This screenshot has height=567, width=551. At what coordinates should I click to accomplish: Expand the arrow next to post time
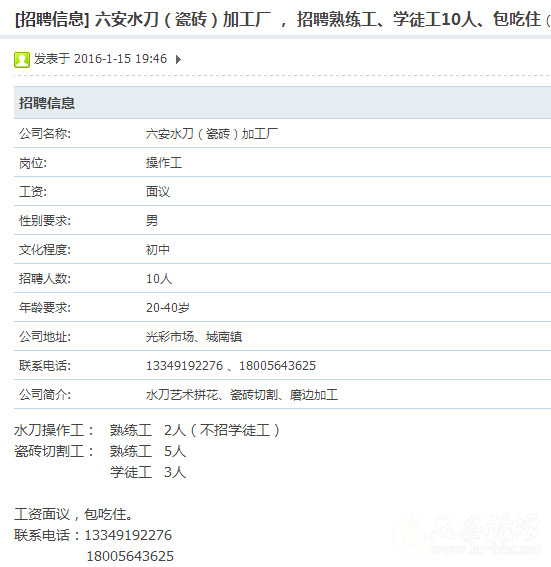pyautogui.click(x=178, y=59)
